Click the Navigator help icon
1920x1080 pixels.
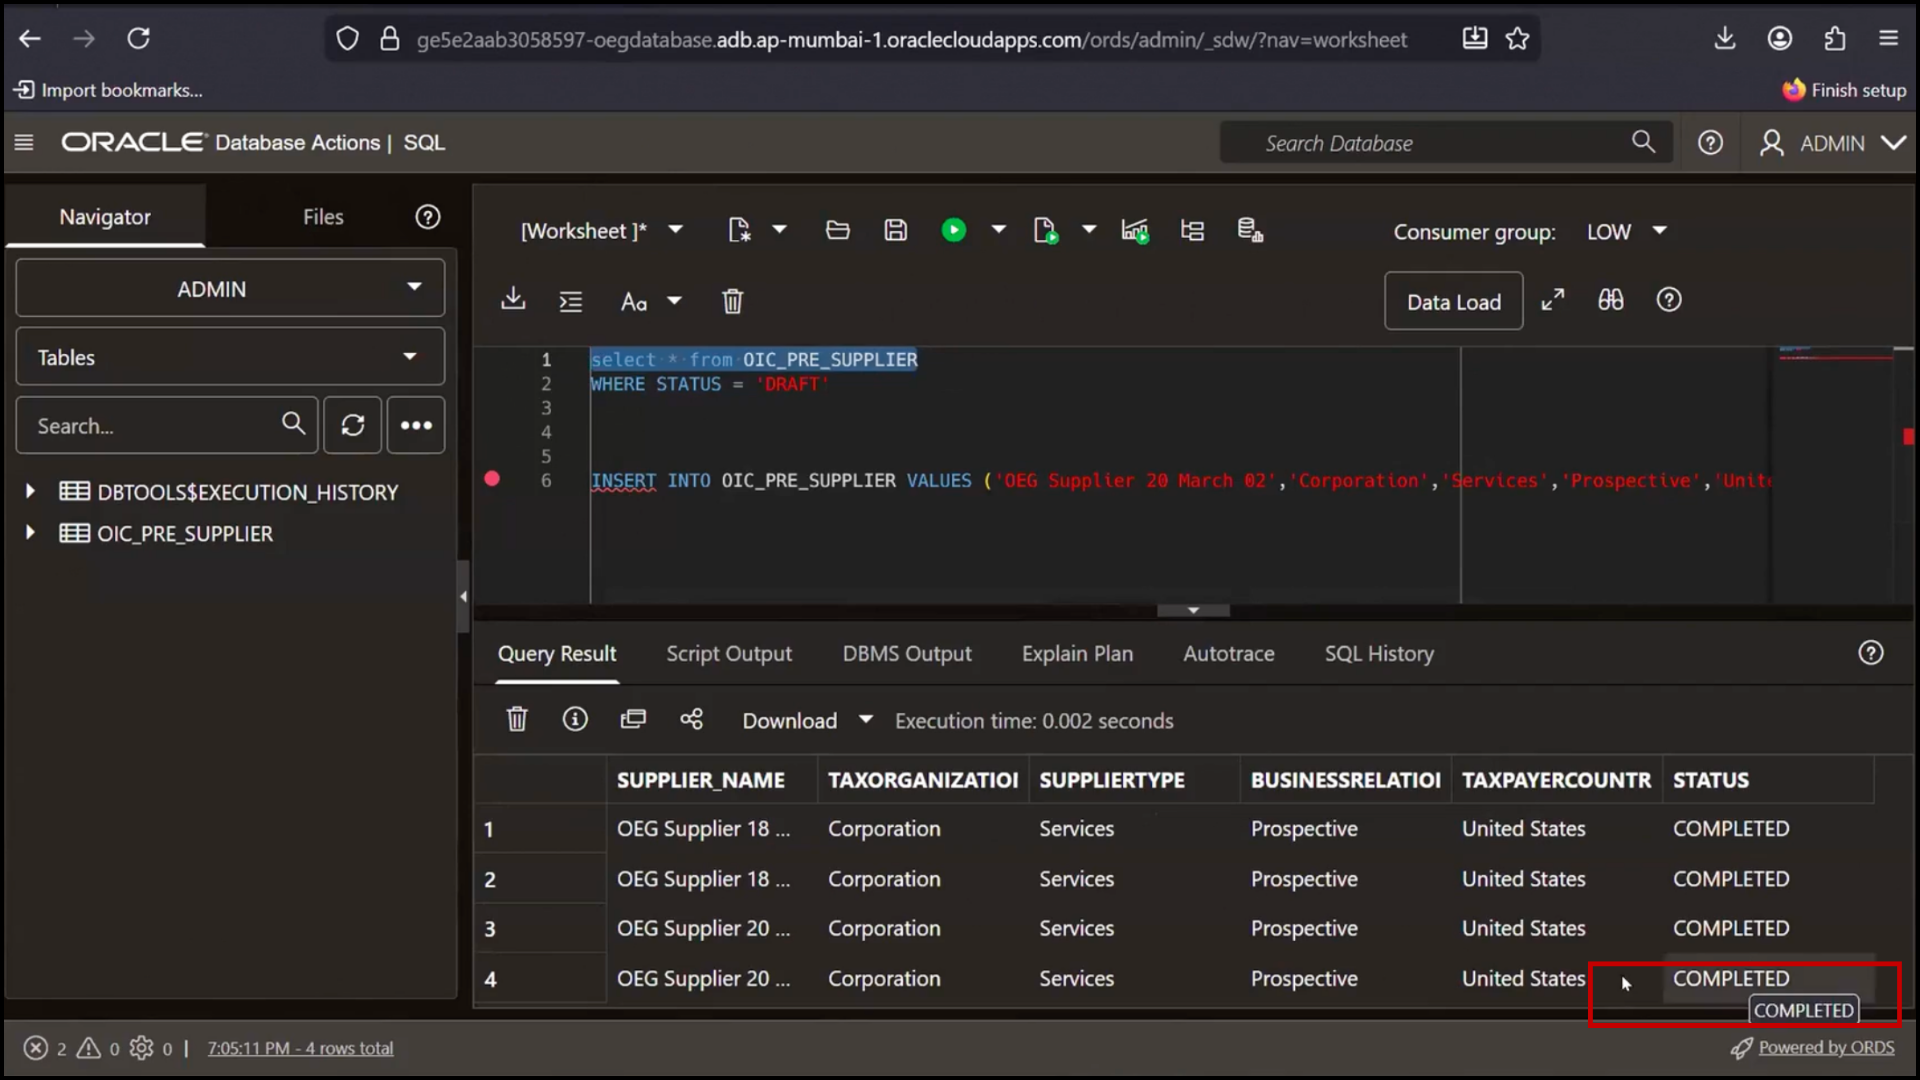[428, 217]
